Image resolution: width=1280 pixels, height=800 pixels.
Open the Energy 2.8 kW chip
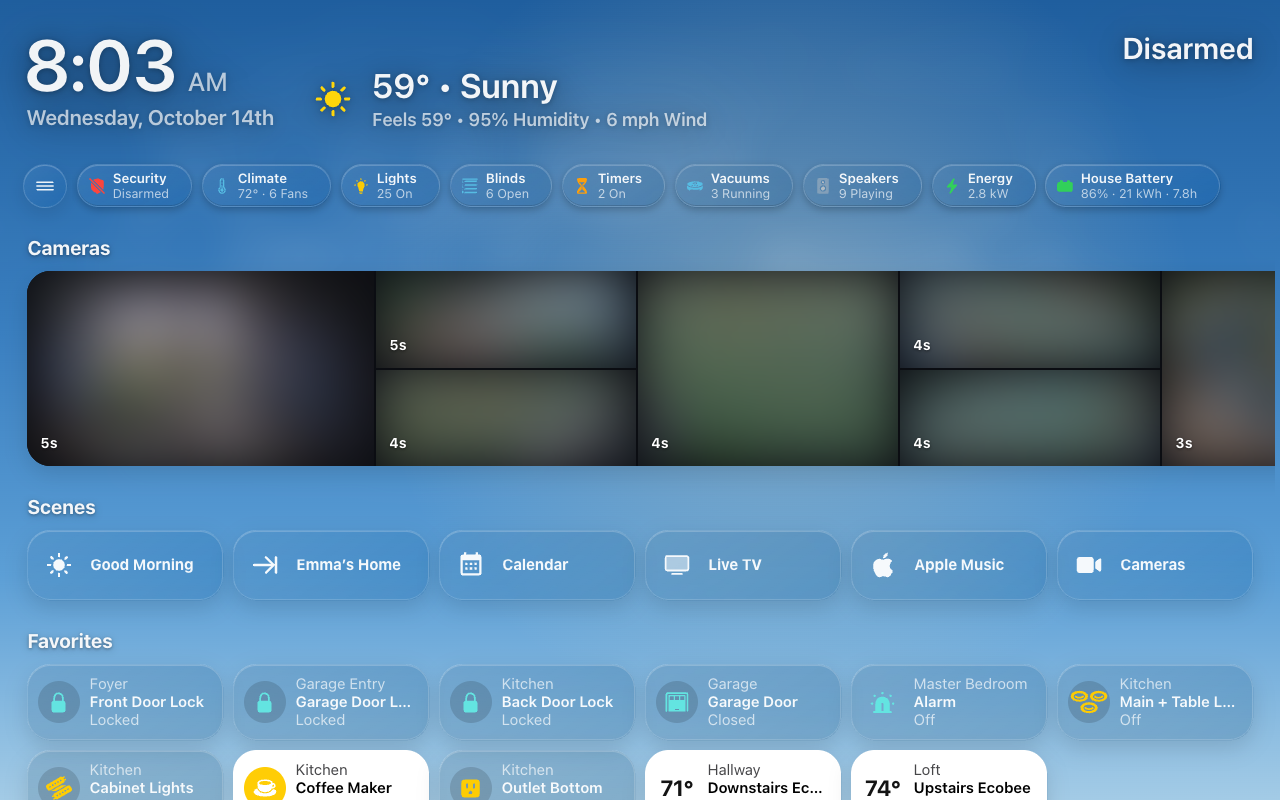coord(983,186)
